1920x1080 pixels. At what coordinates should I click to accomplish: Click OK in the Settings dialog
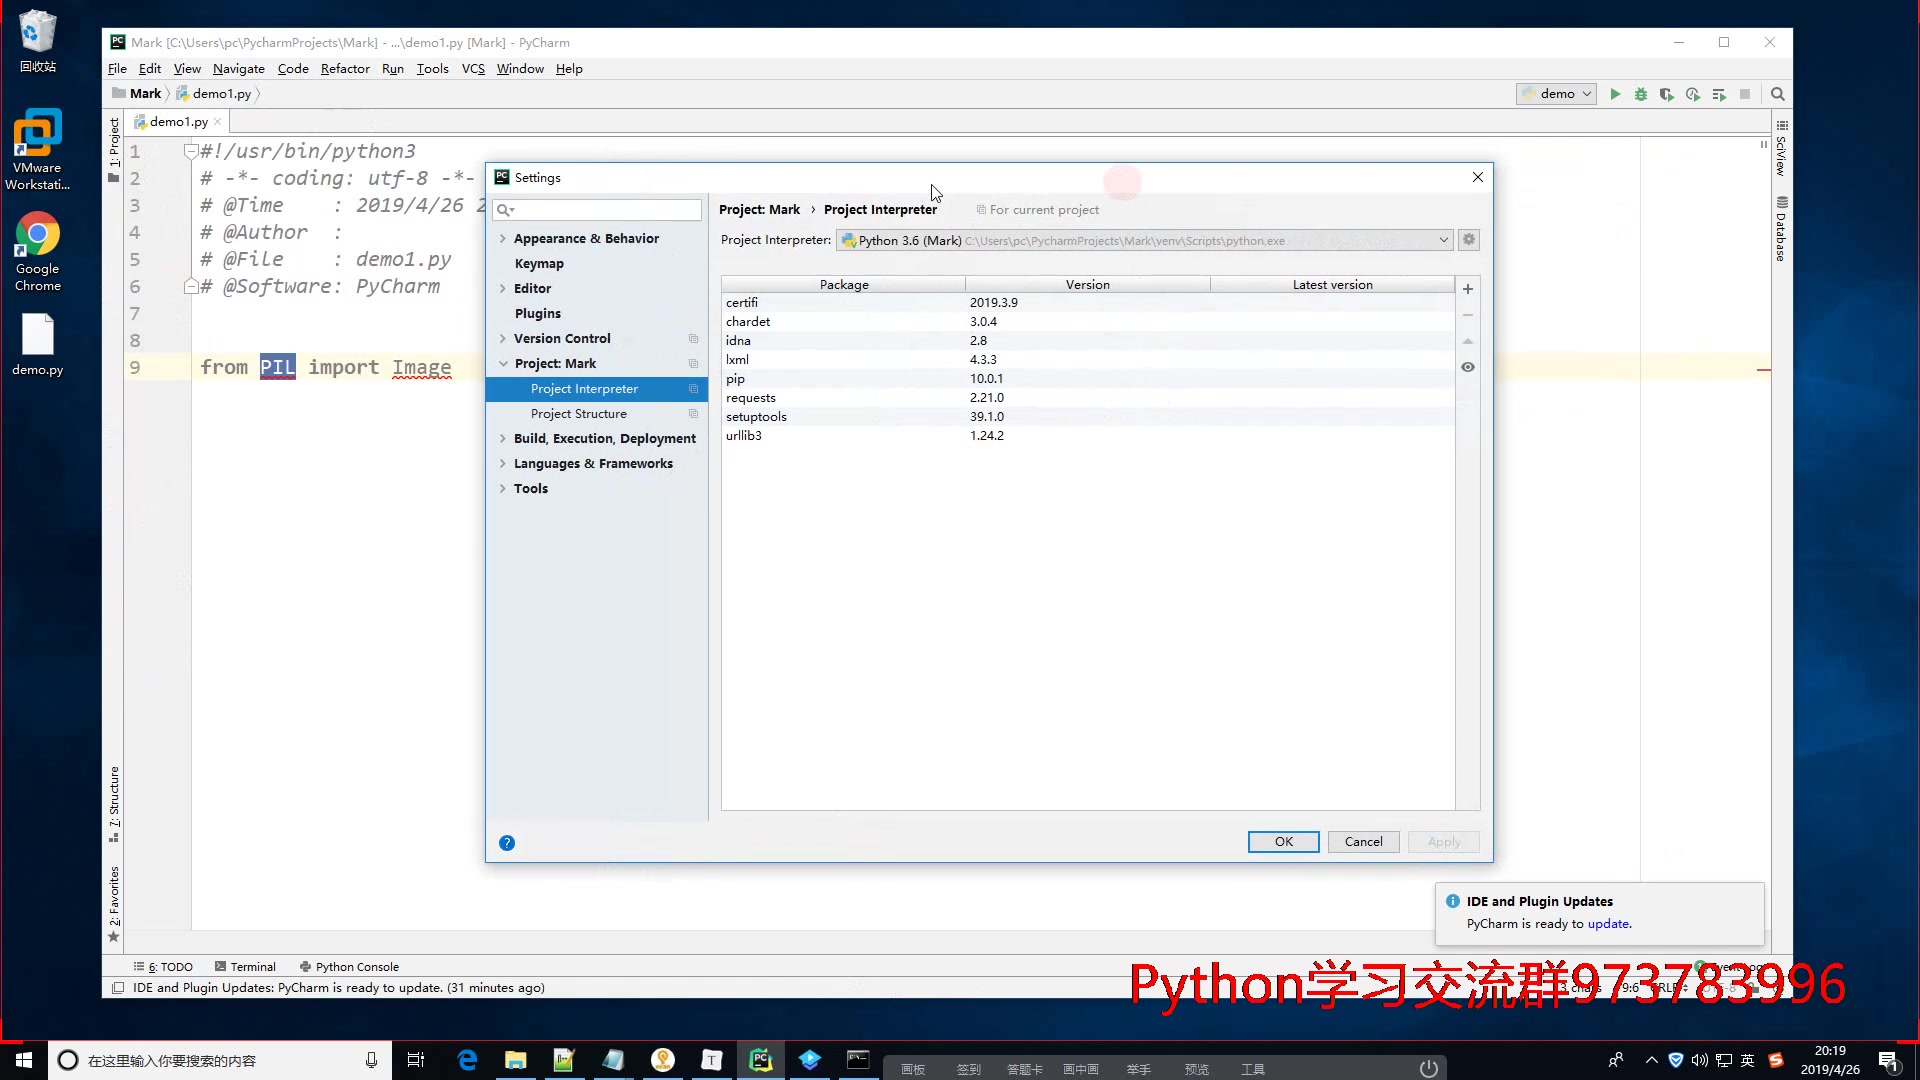(1284, 842)
